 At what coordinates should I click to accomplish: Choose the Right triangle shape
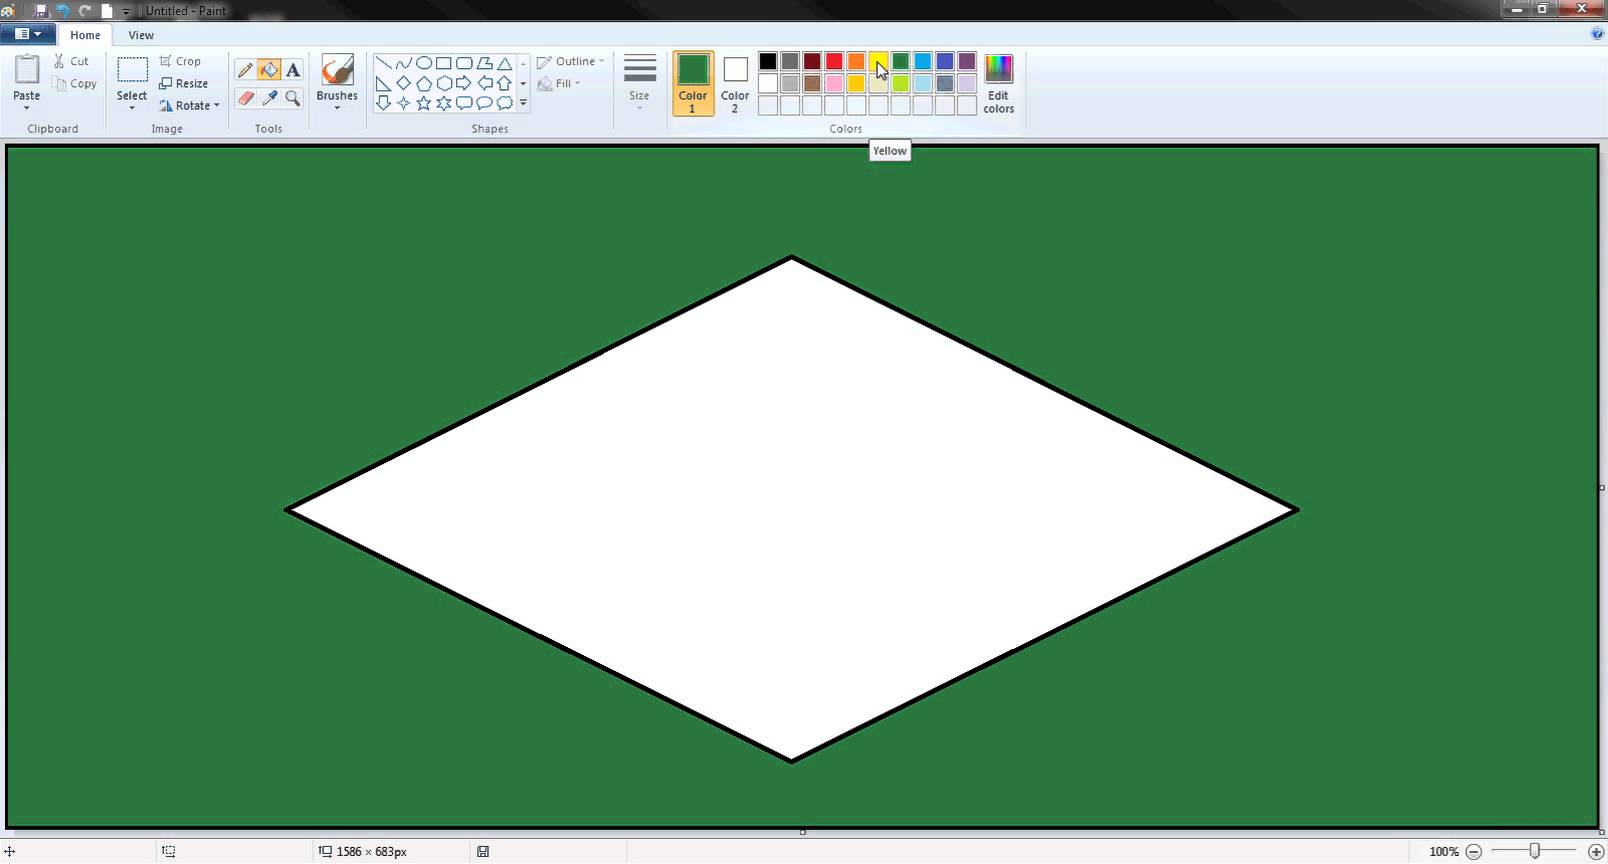(383, 83)
